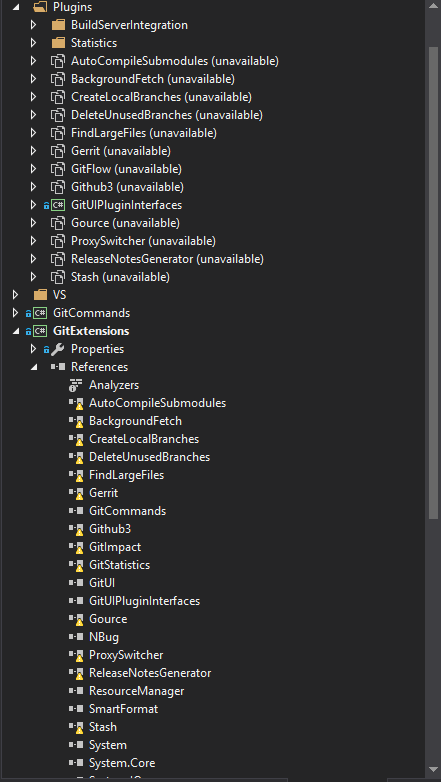Expand the VS folder
The height and width of the screenshot is (782, 441).
[x=15, y=295]
